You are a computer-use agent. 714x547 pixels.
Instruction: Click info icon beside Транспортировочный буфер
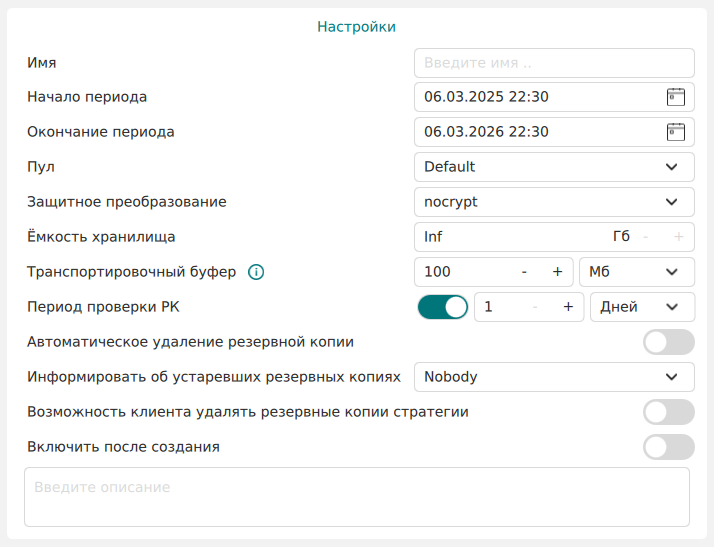(256, 272)
